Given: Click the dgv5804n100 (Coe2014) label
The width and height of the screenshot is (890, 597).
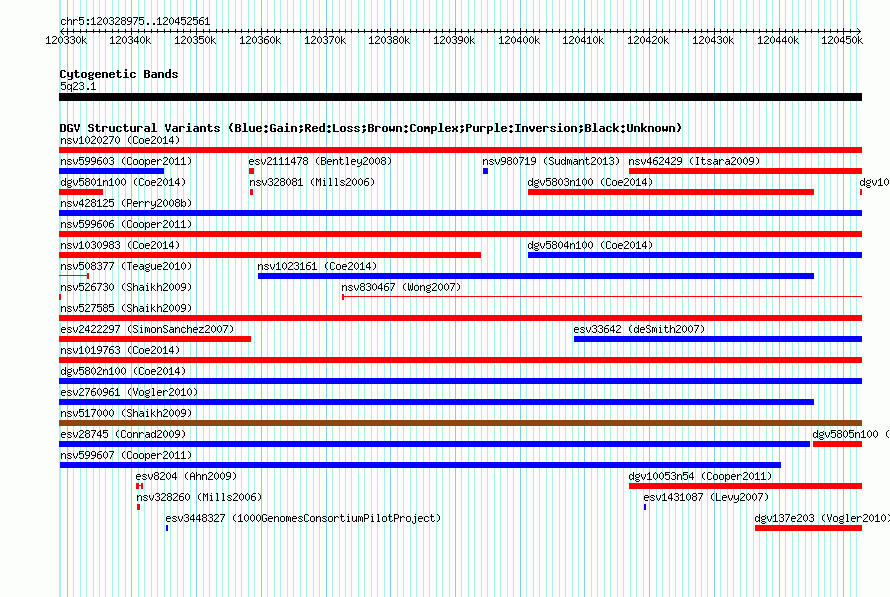Looking at the screenshot, I should pos(590,245).
